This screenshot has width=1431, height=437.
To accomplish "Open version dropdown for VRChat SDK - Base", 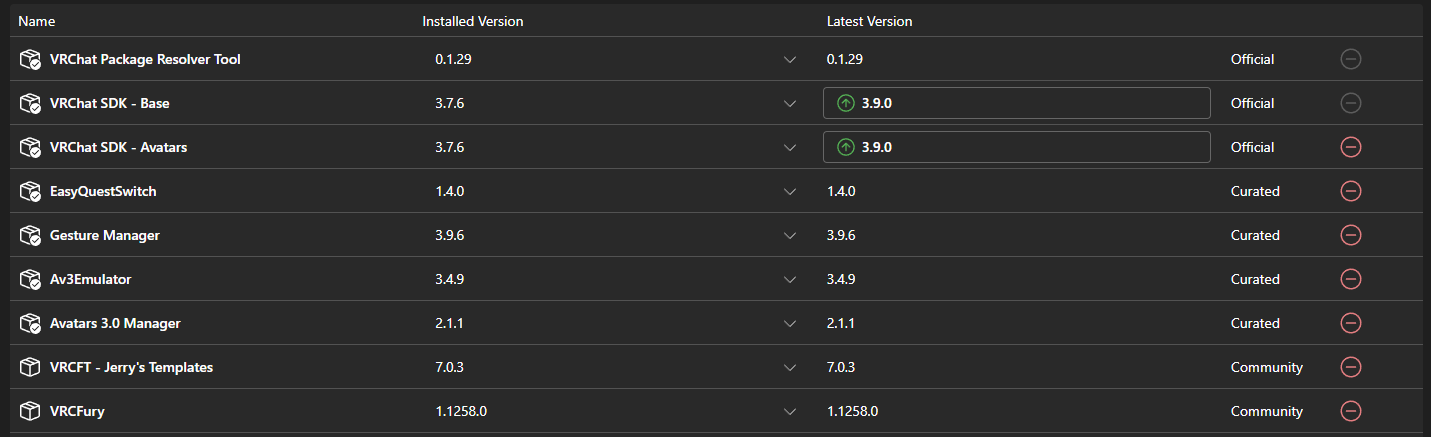I will pyautogui.click(x=790, y=103).
